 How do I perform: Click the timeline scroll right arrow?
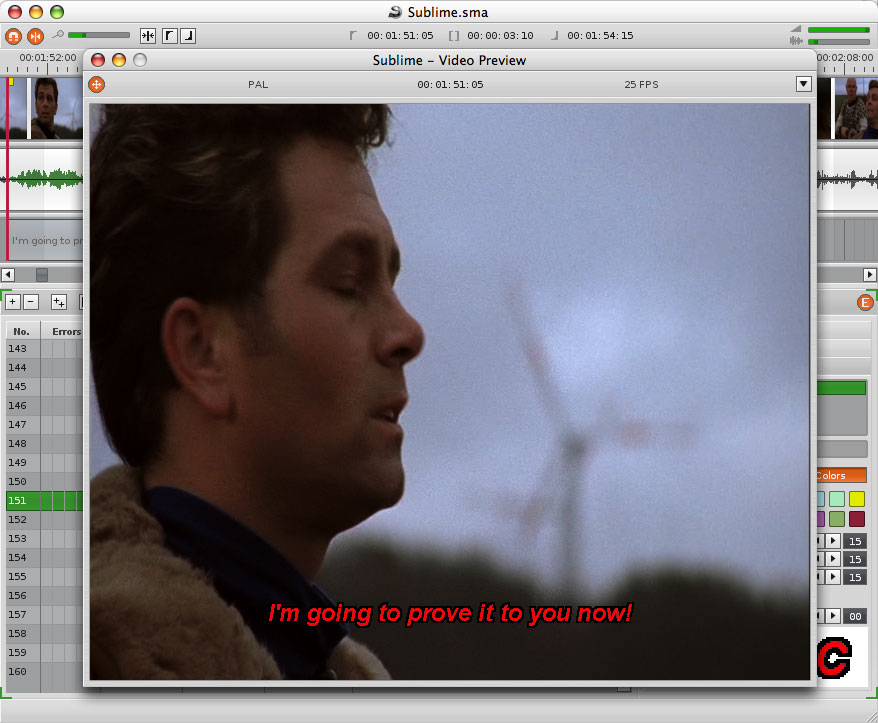coord(869,274)
